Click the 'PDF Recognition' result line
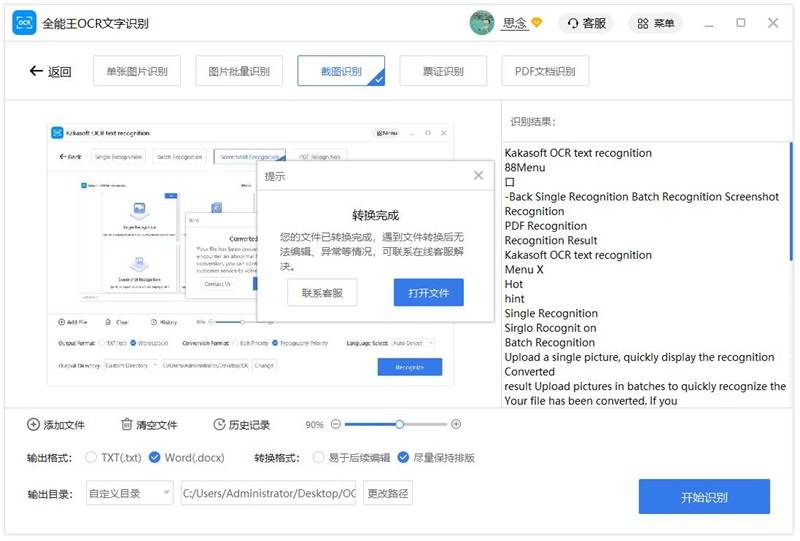800x541 pixels. 545,226
